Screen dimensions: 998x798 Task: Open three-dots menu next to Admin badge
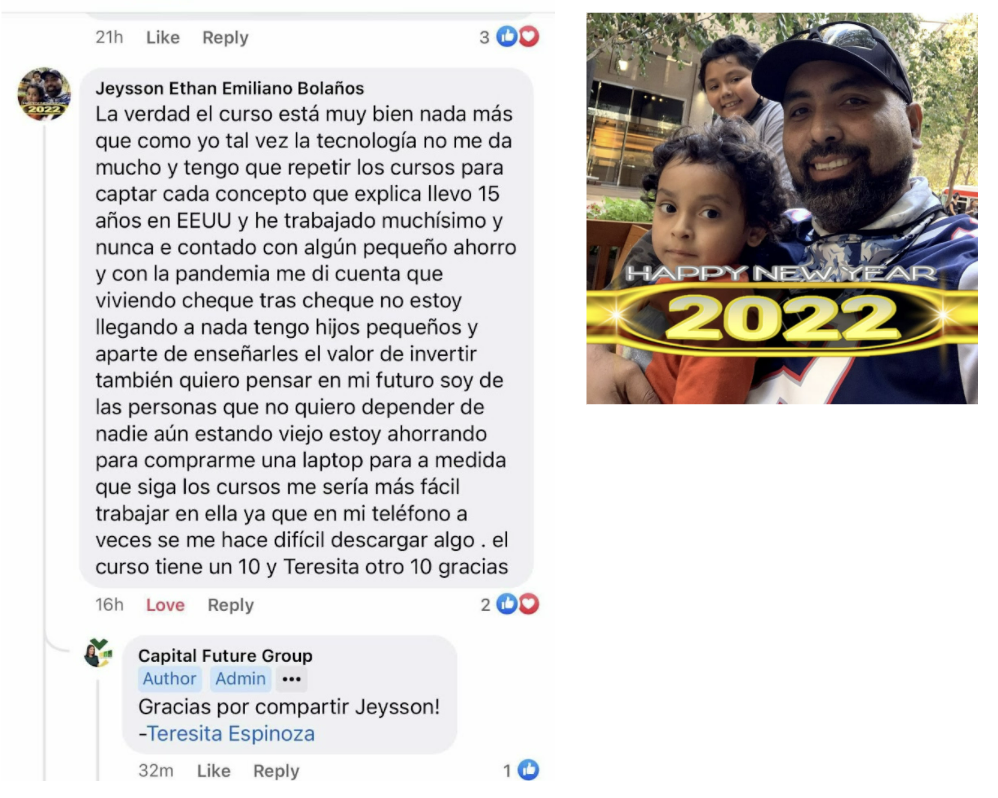point(292,679)
